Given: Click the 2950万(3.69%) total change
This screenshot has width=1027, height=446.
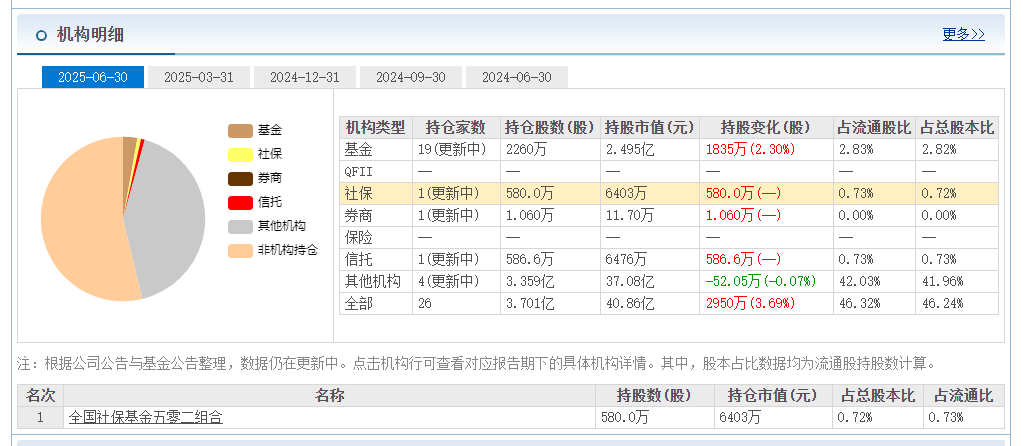Looking at the screenshot, I should pos(751,303).
